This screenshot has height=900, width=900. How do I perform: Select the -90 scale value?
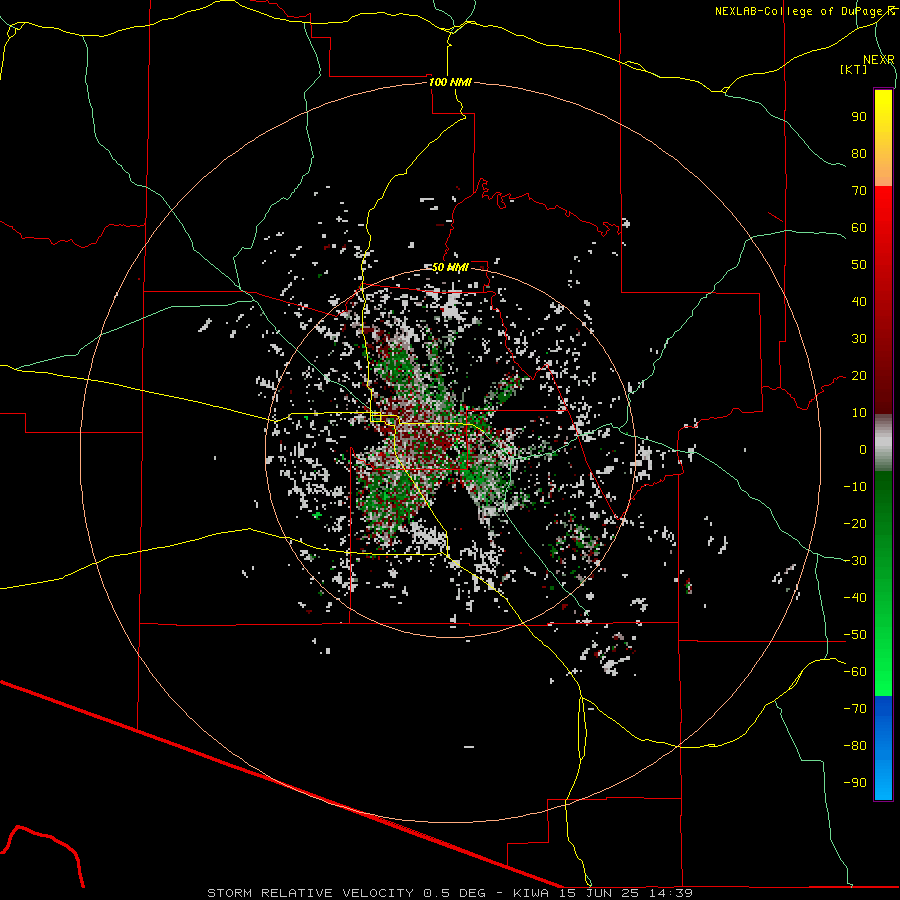point(855,783)
